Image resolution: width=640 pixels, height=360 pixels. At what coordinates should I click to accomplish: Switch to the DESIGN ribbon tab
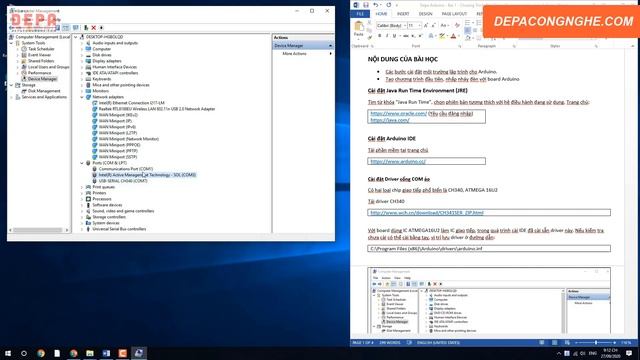[x=425, y=14]
